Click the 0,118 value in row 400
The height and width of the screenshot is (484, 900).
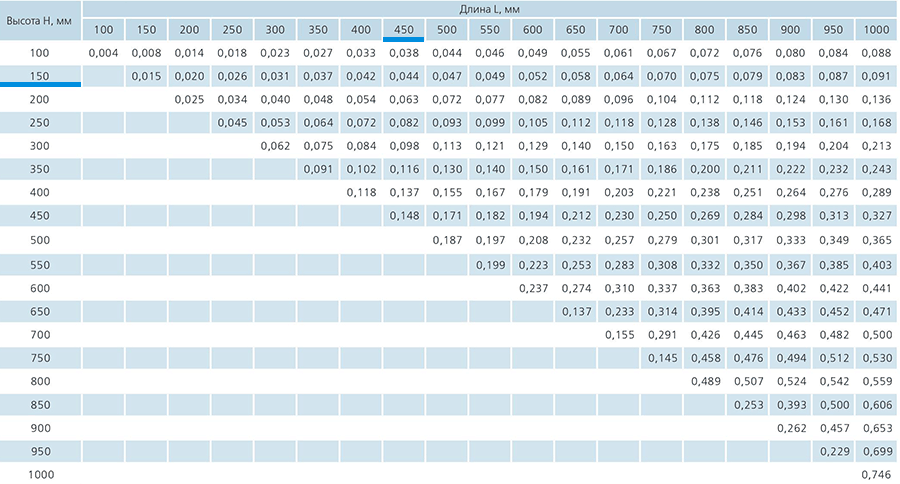[x=361, y=192]
